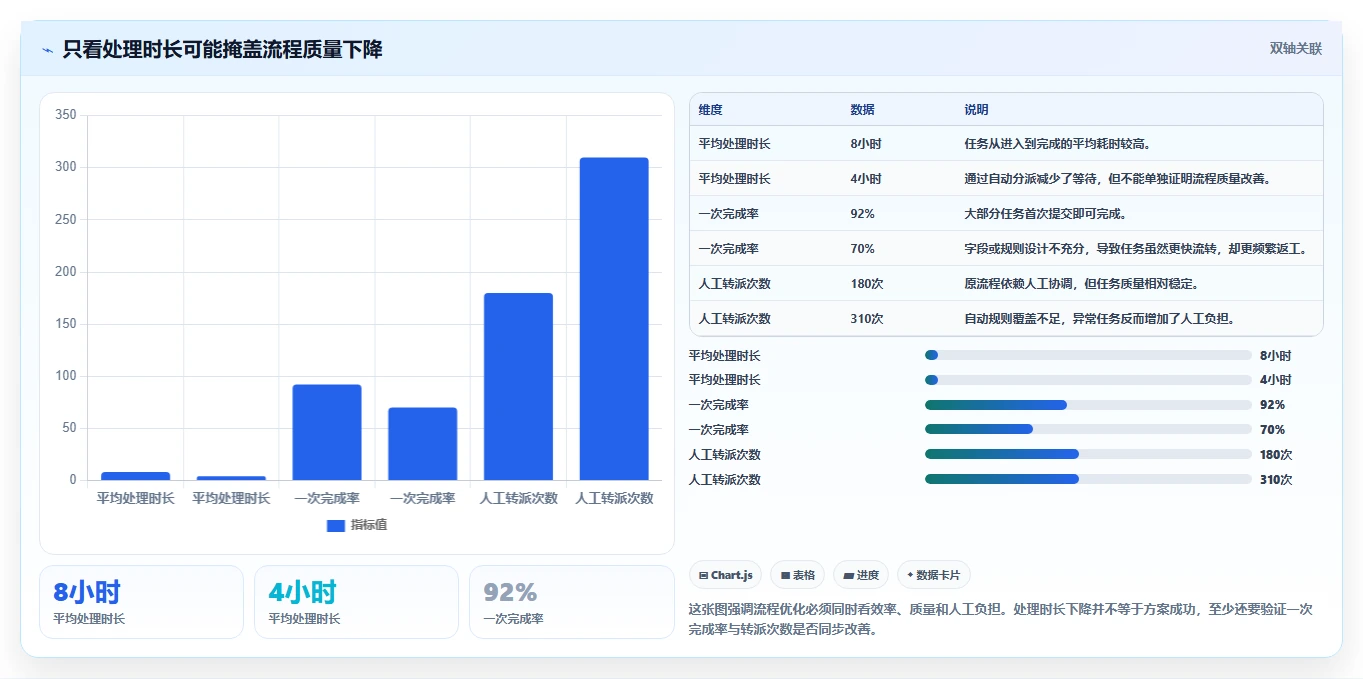Click the 维度 table column header
Viewport: 1363px width, 679px height.
click(710, 110)
